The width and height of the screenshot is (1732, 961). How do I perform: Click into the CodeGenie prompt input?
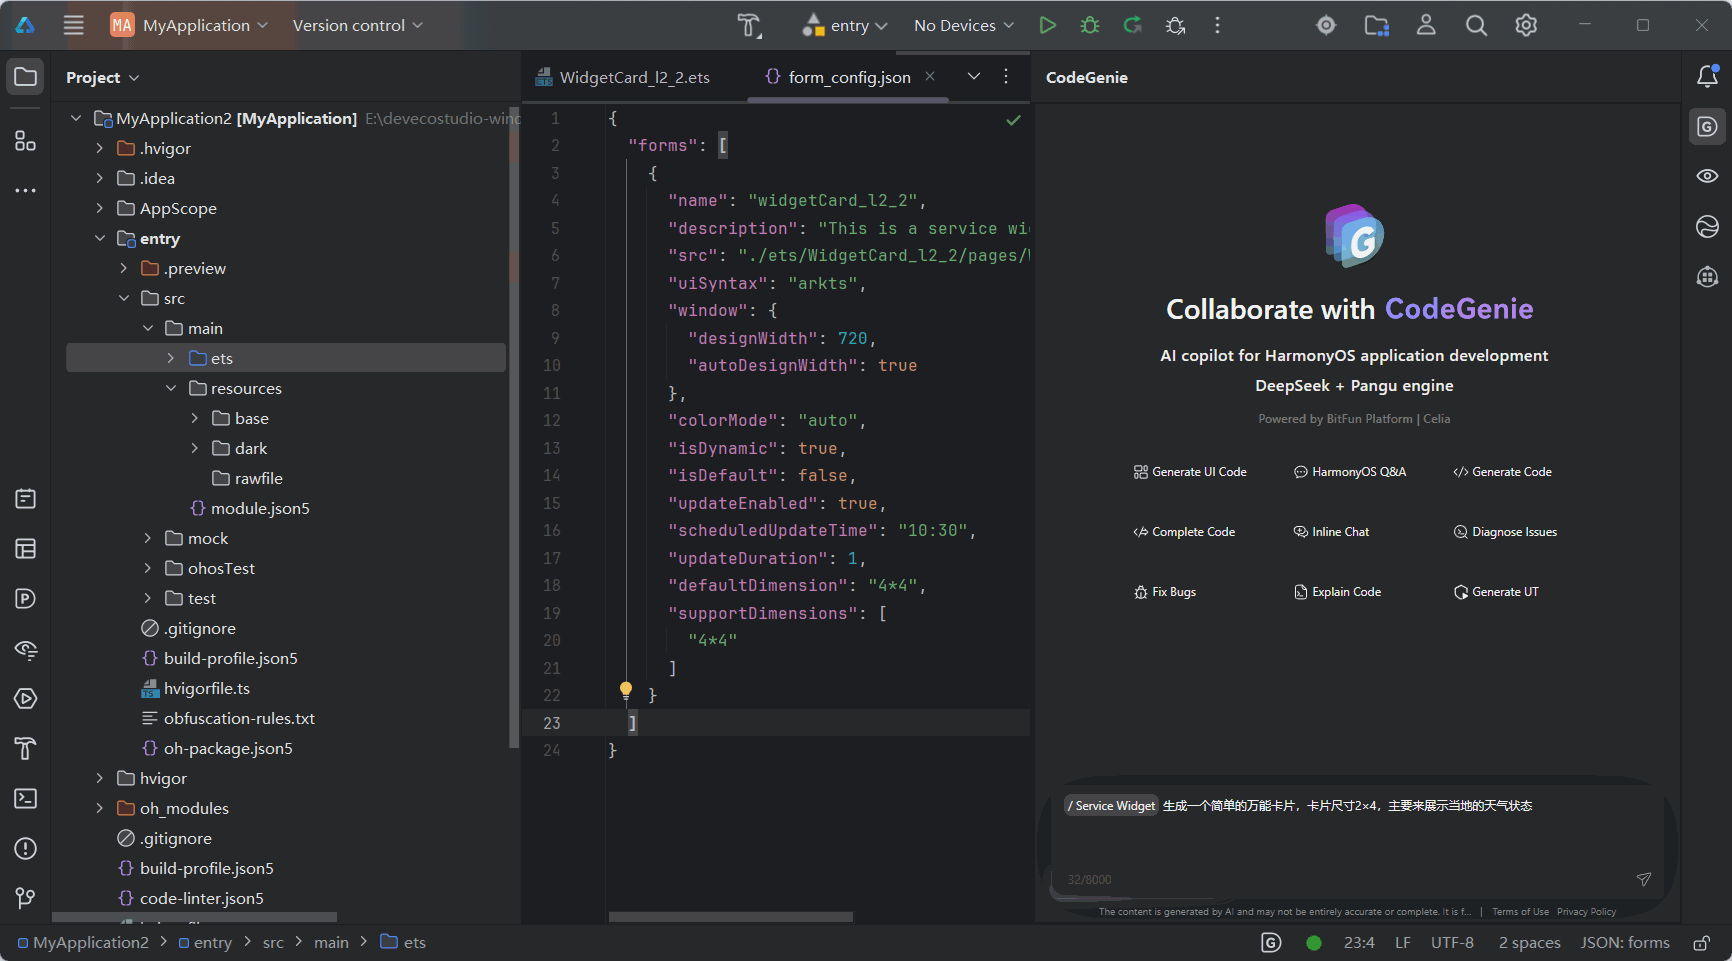(1355, 840)
